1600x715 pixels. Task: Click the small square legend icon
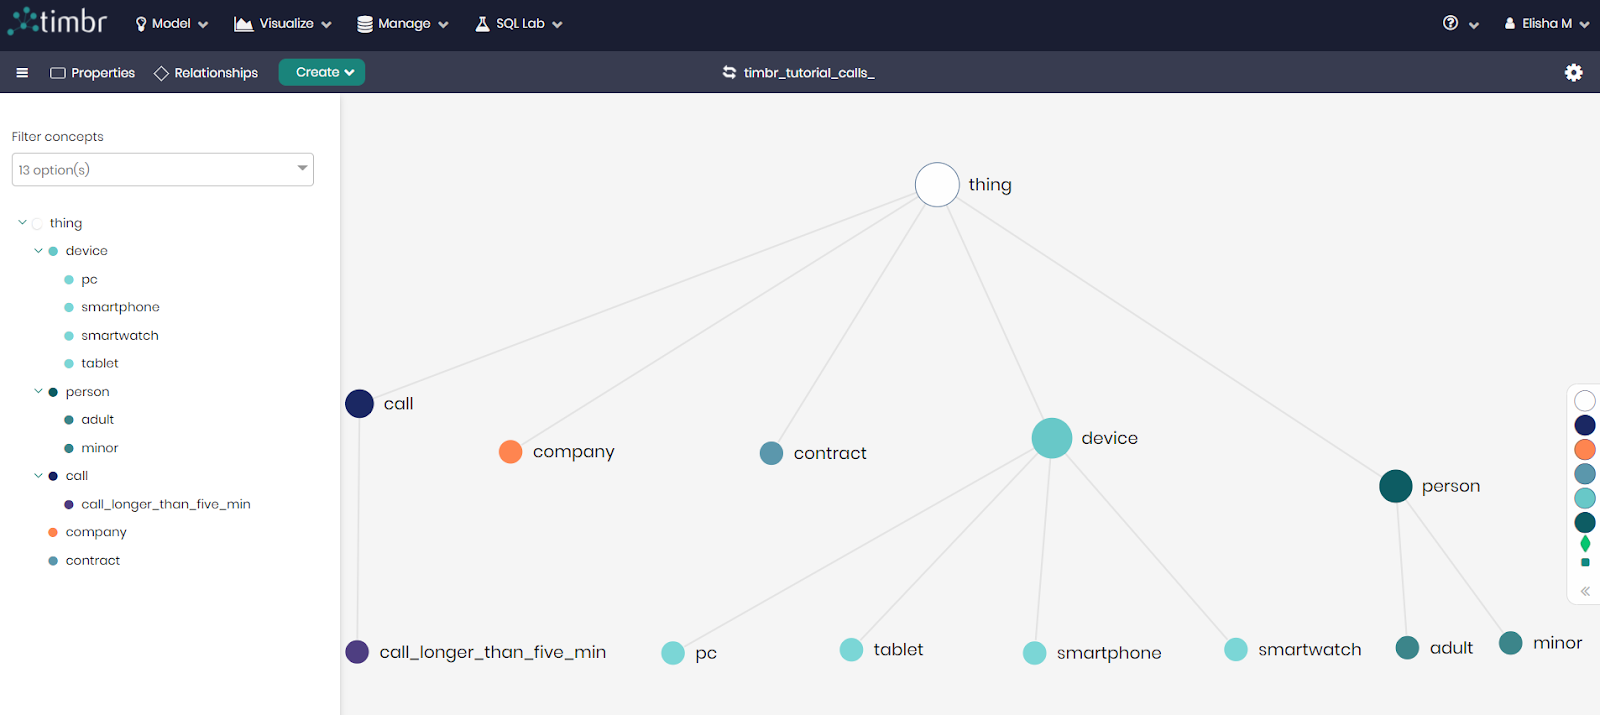pos(1585,563)
